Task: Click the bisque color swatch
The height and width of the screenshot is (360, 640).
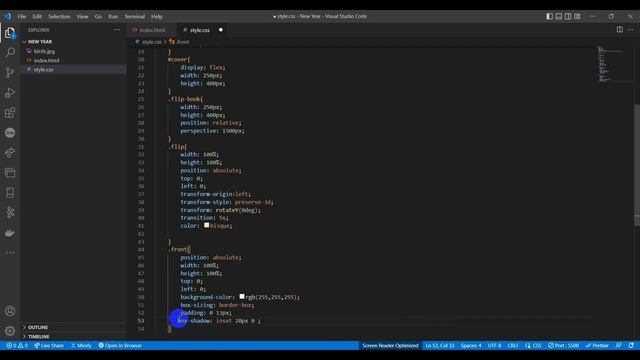Action: 207,225
